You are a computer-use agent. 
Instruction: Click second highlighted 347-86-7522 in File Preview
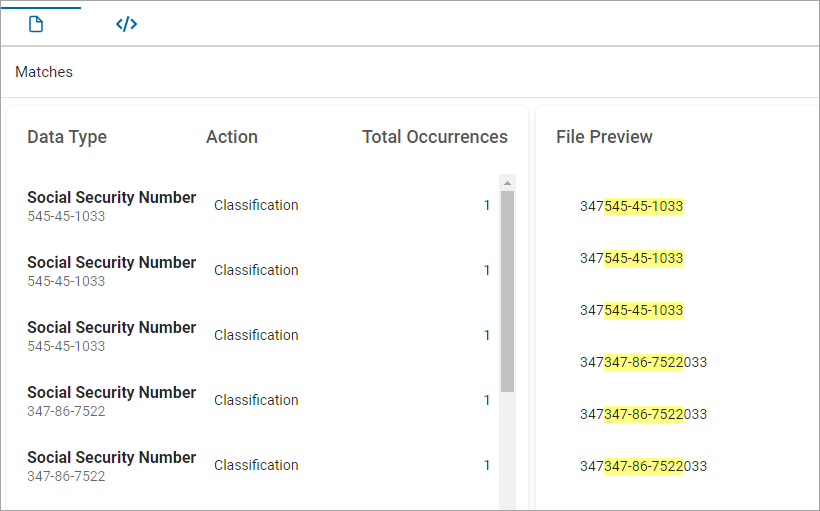click(643, 414)
